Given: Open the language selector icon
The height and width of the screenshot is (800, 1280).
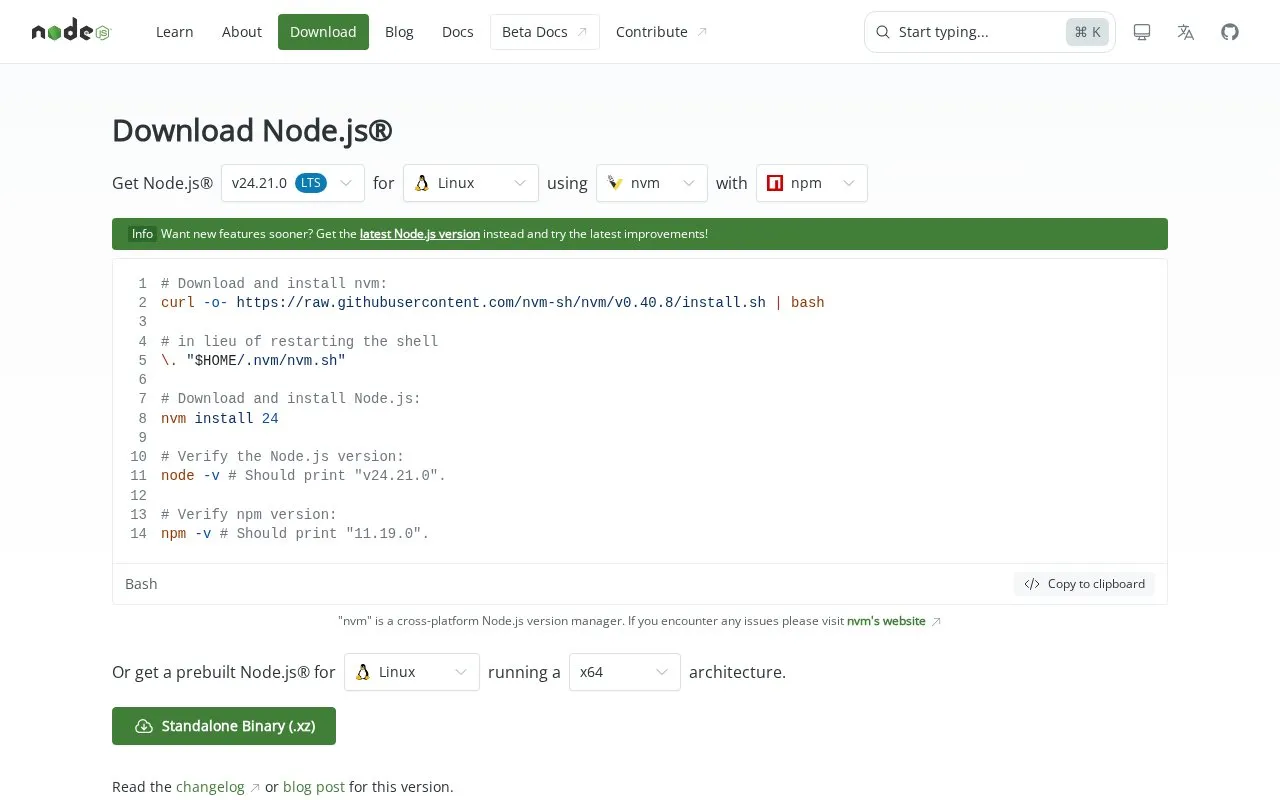Looking at the screenshot, I should [x=1186, y=32].
